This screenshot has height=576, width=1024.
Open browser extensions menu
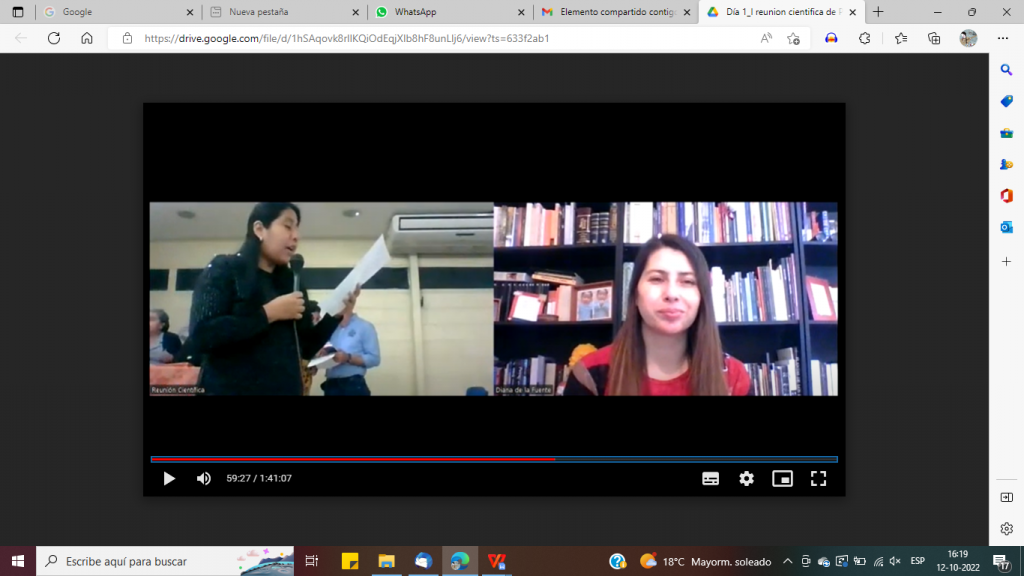[x=865, y=38]
